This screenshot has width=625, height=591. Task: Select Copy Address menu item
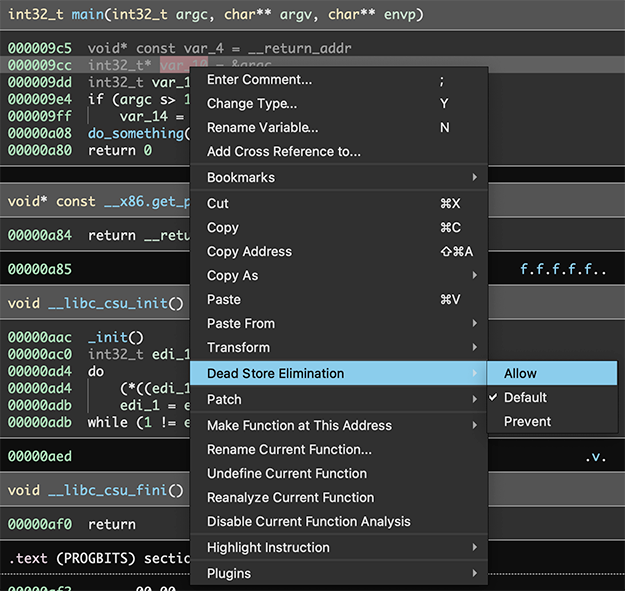(x=339, y=251)
